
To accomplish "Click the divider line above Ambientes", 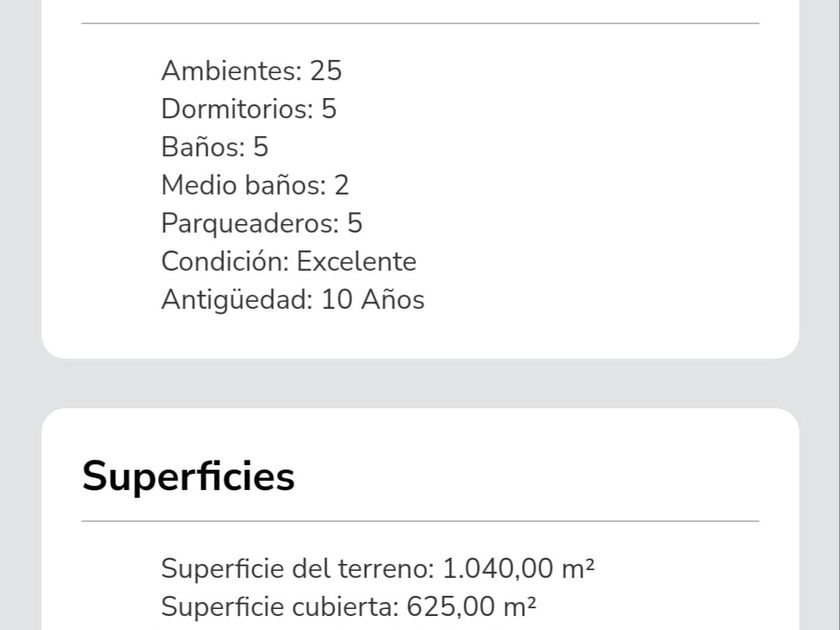I will coord(420,23).
